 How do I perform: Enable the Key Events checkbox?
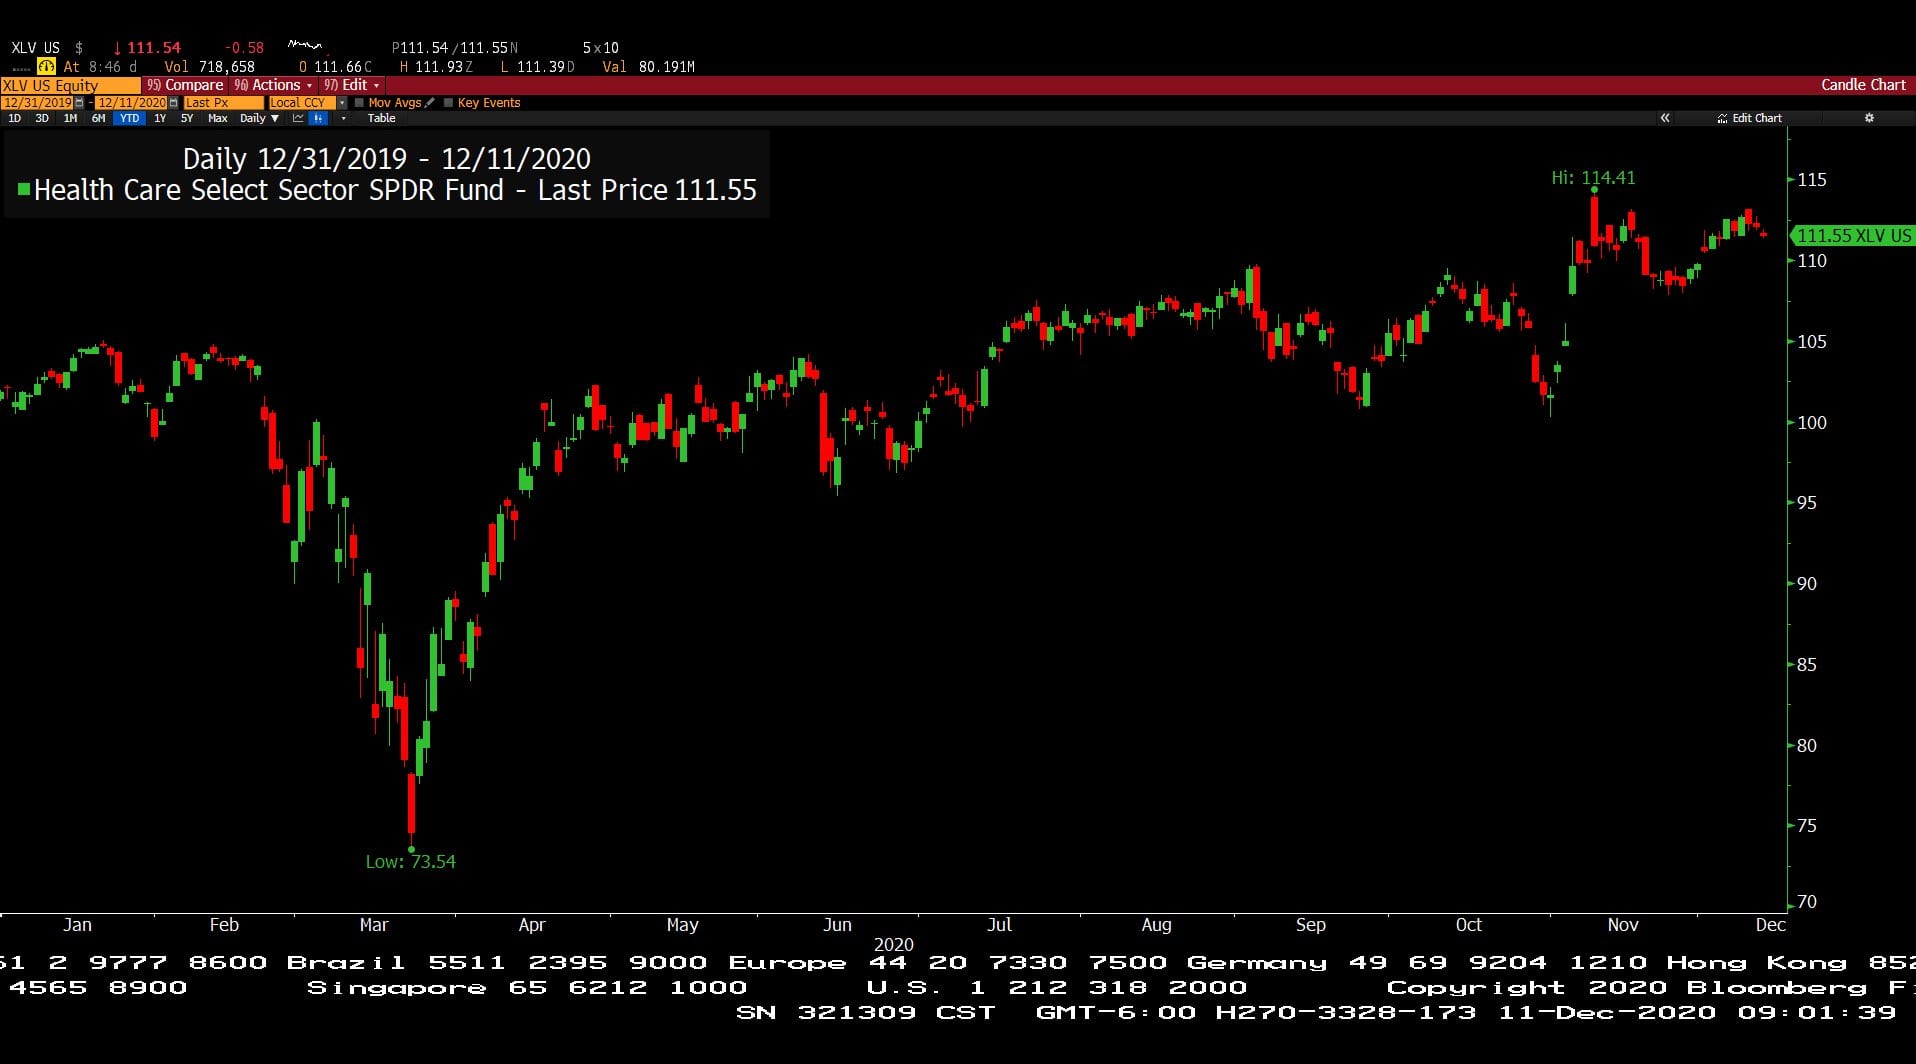(x=448, y=103)
